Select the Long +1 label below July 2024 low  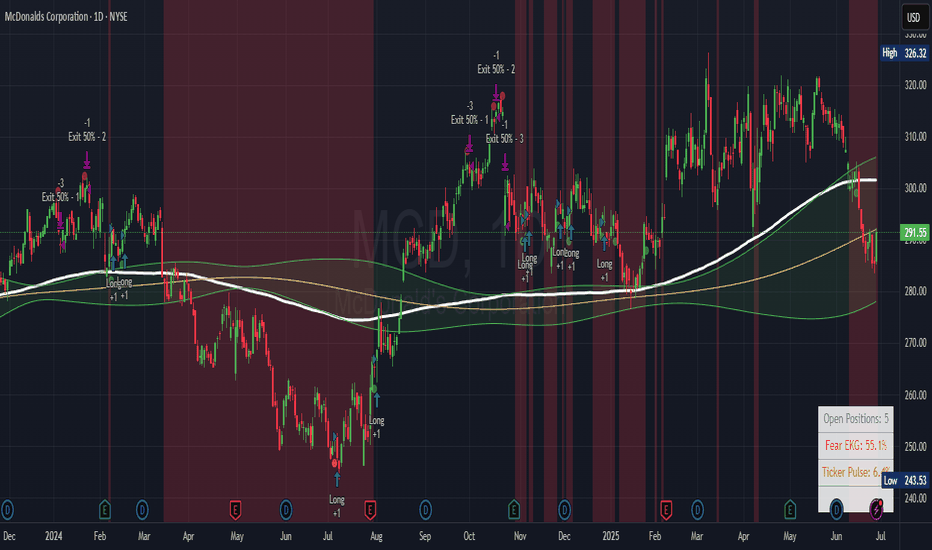click(x=337, y=506)
